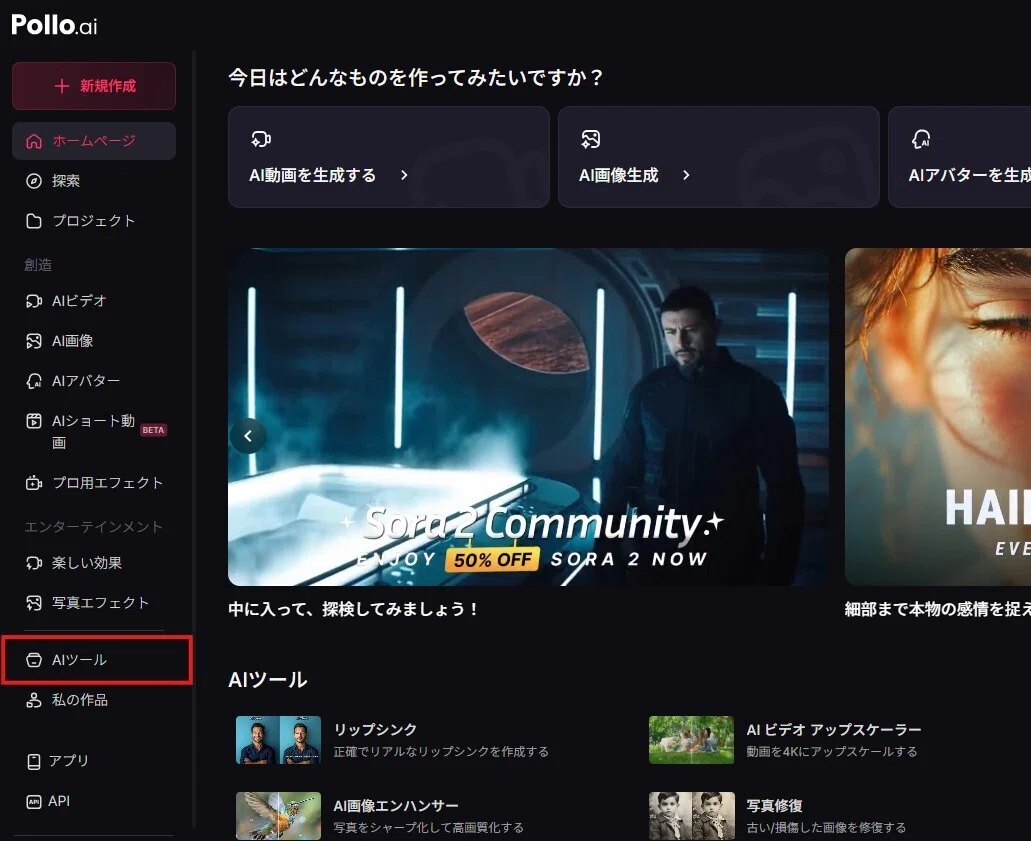Click the home icon beside ホームページ
This screenshot has width=1031, height=841.
click(34, 141)
